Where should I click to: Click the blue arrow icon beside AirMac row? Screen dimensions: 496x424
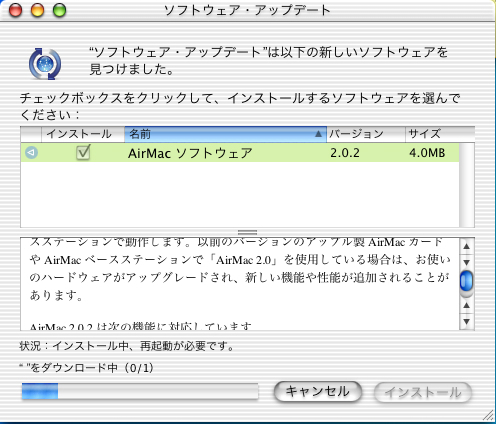tap(31, 153)
